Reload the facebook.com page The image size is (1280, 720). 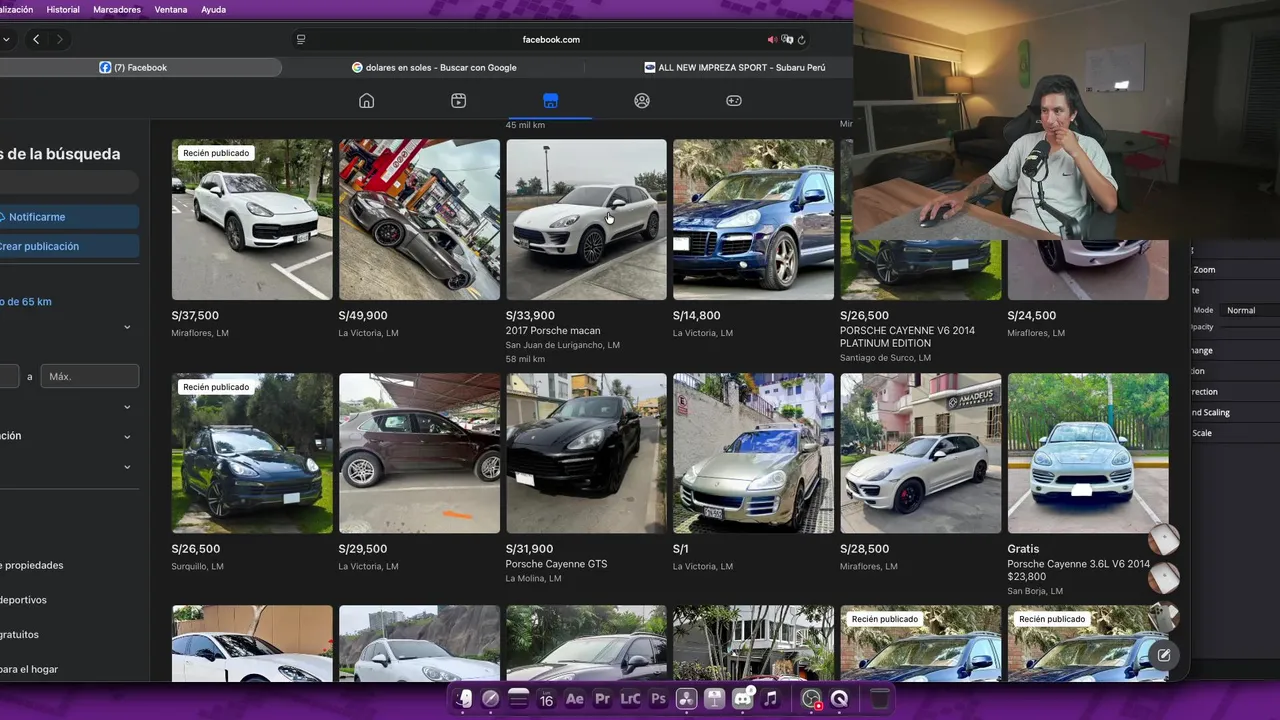point(801,40)
